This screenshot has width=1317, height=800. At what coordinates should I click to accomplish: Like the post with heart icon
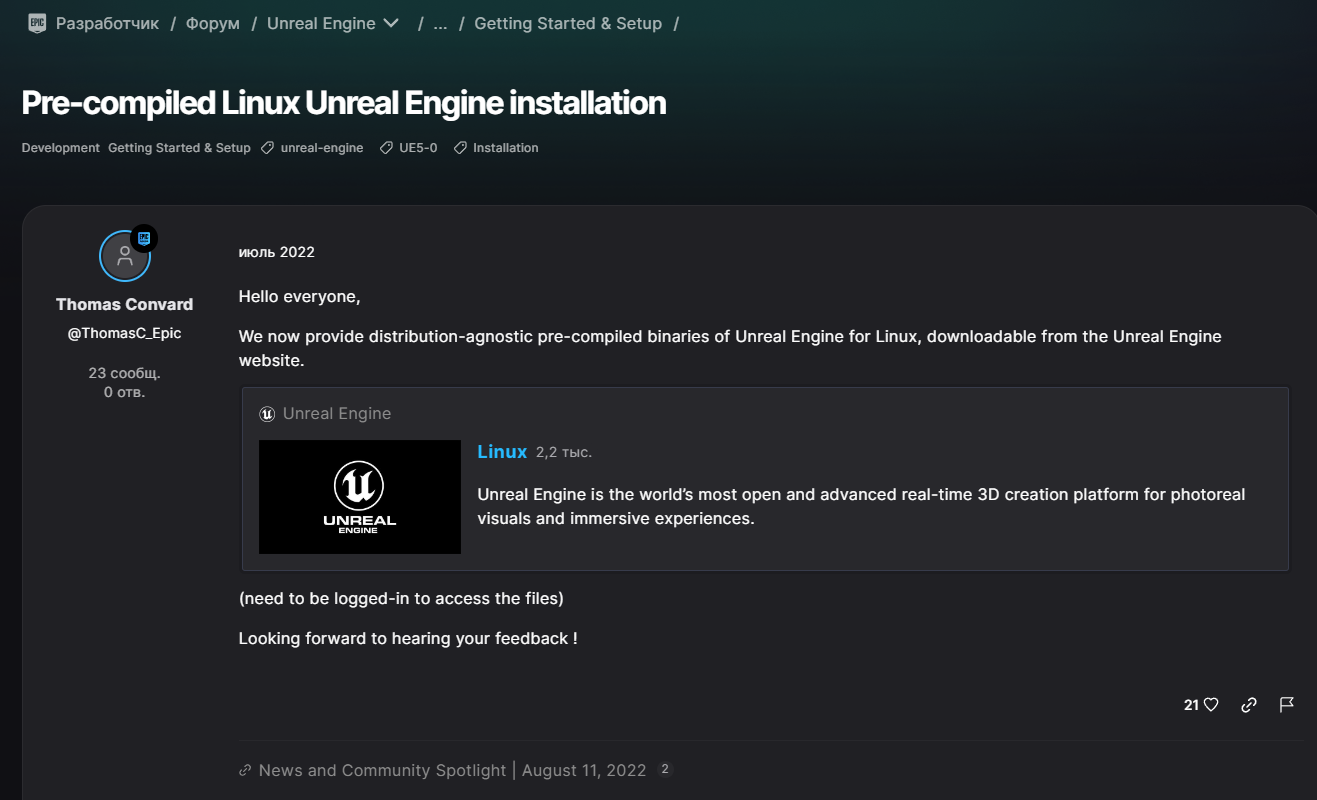1211,705
